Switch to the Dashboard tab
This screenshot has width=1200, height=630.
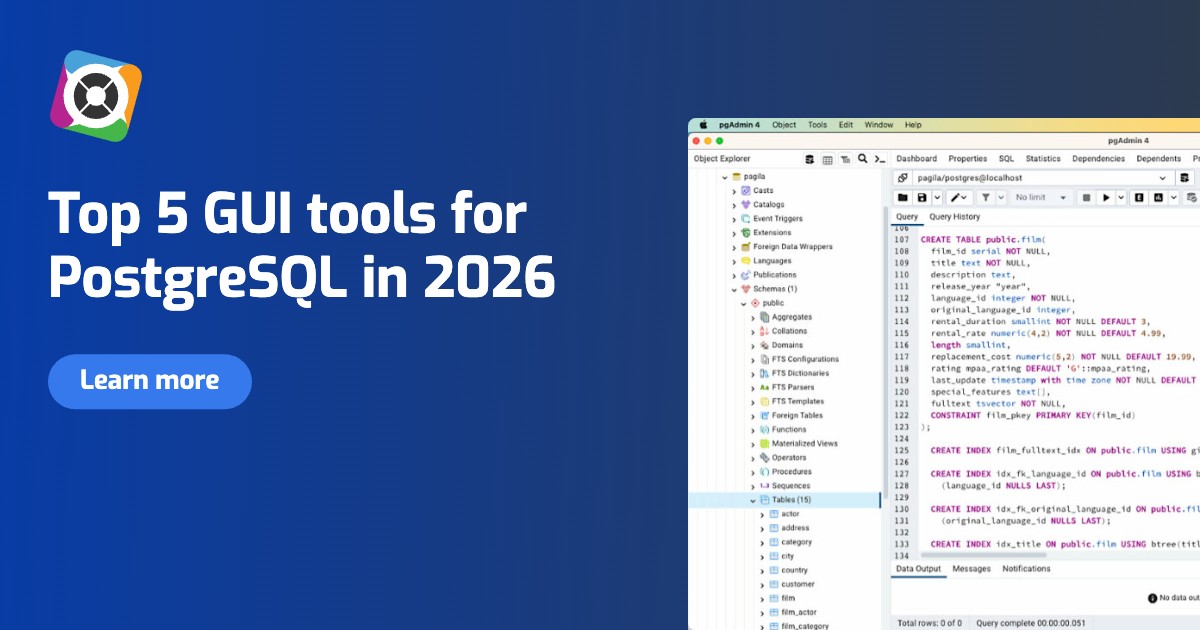click(x=916, y=159)
